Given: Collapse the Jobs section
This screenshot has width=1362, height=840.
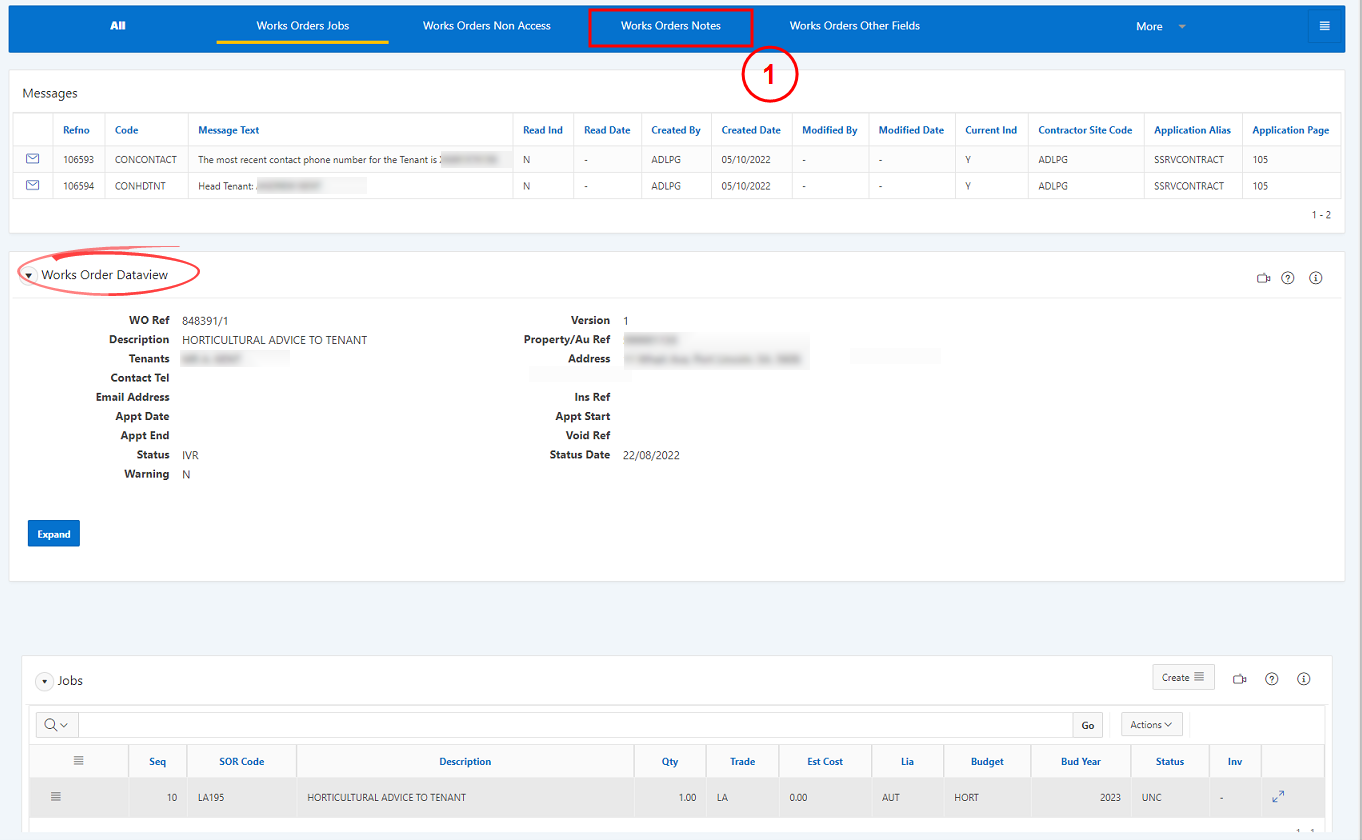Looking at the screenshot, I should [44, 681].
